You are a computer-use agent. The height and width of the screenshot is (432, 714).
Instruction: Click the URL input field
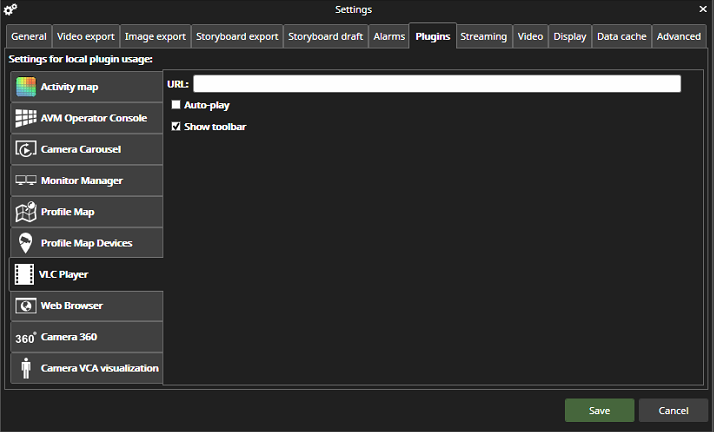(437, 84)
